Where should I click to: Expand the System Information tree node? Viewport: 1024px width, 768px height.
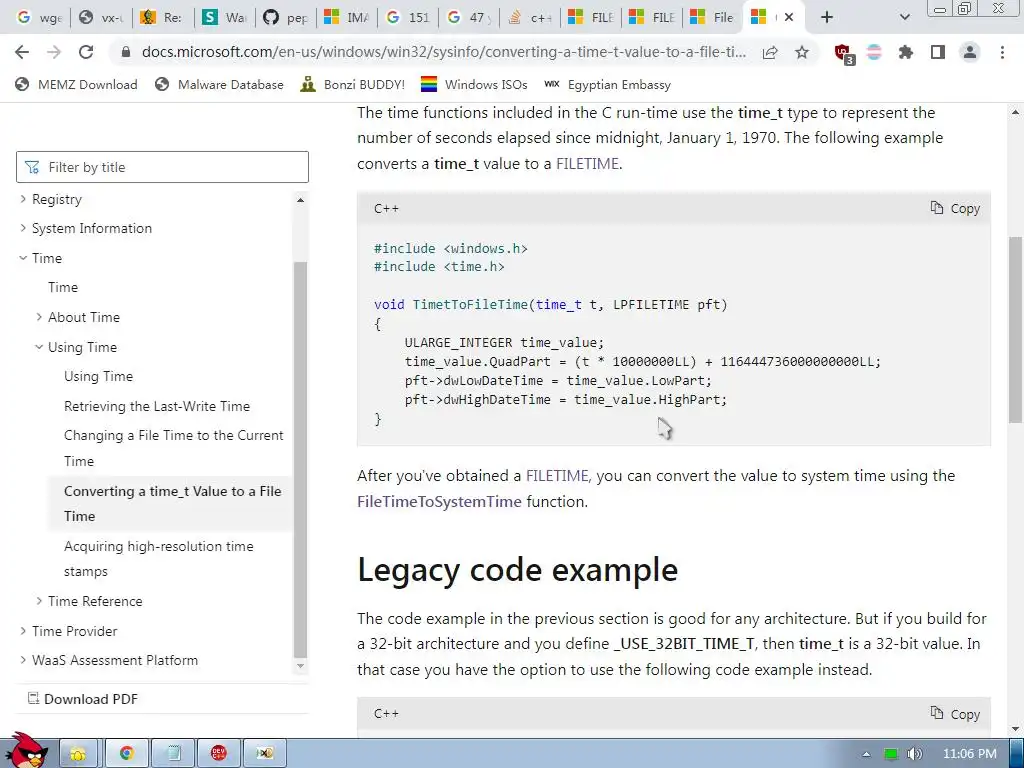point(23,228)
